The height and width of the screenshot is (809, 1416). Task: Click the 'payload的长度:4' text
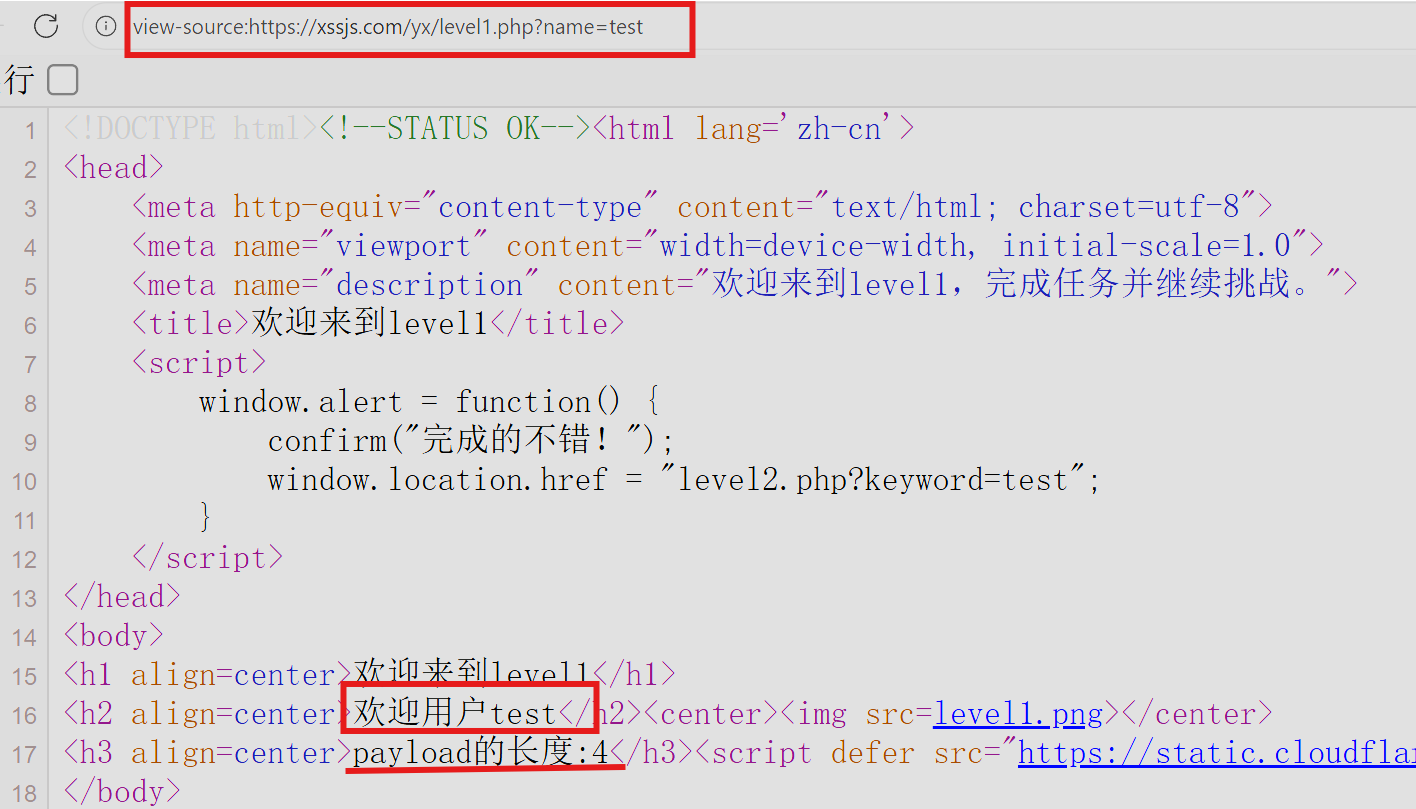tap(481, 753)
